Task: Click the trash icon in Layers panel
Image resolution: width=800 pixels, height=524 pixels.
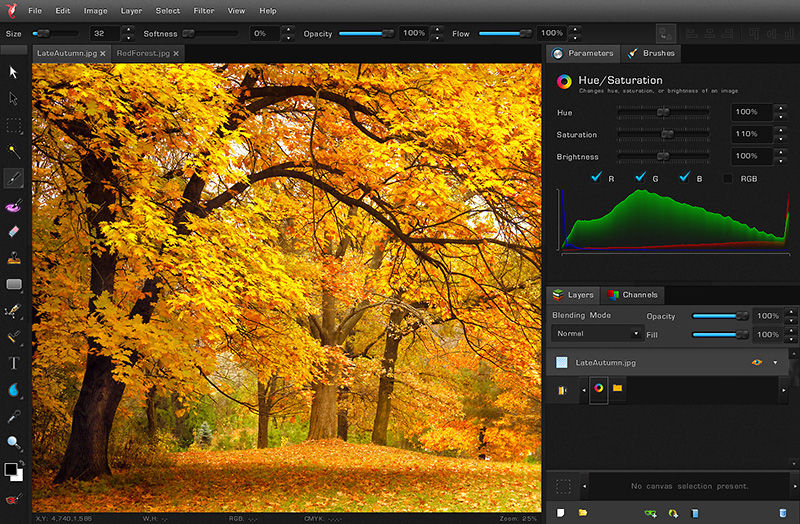Action: (x=782, y=513)
